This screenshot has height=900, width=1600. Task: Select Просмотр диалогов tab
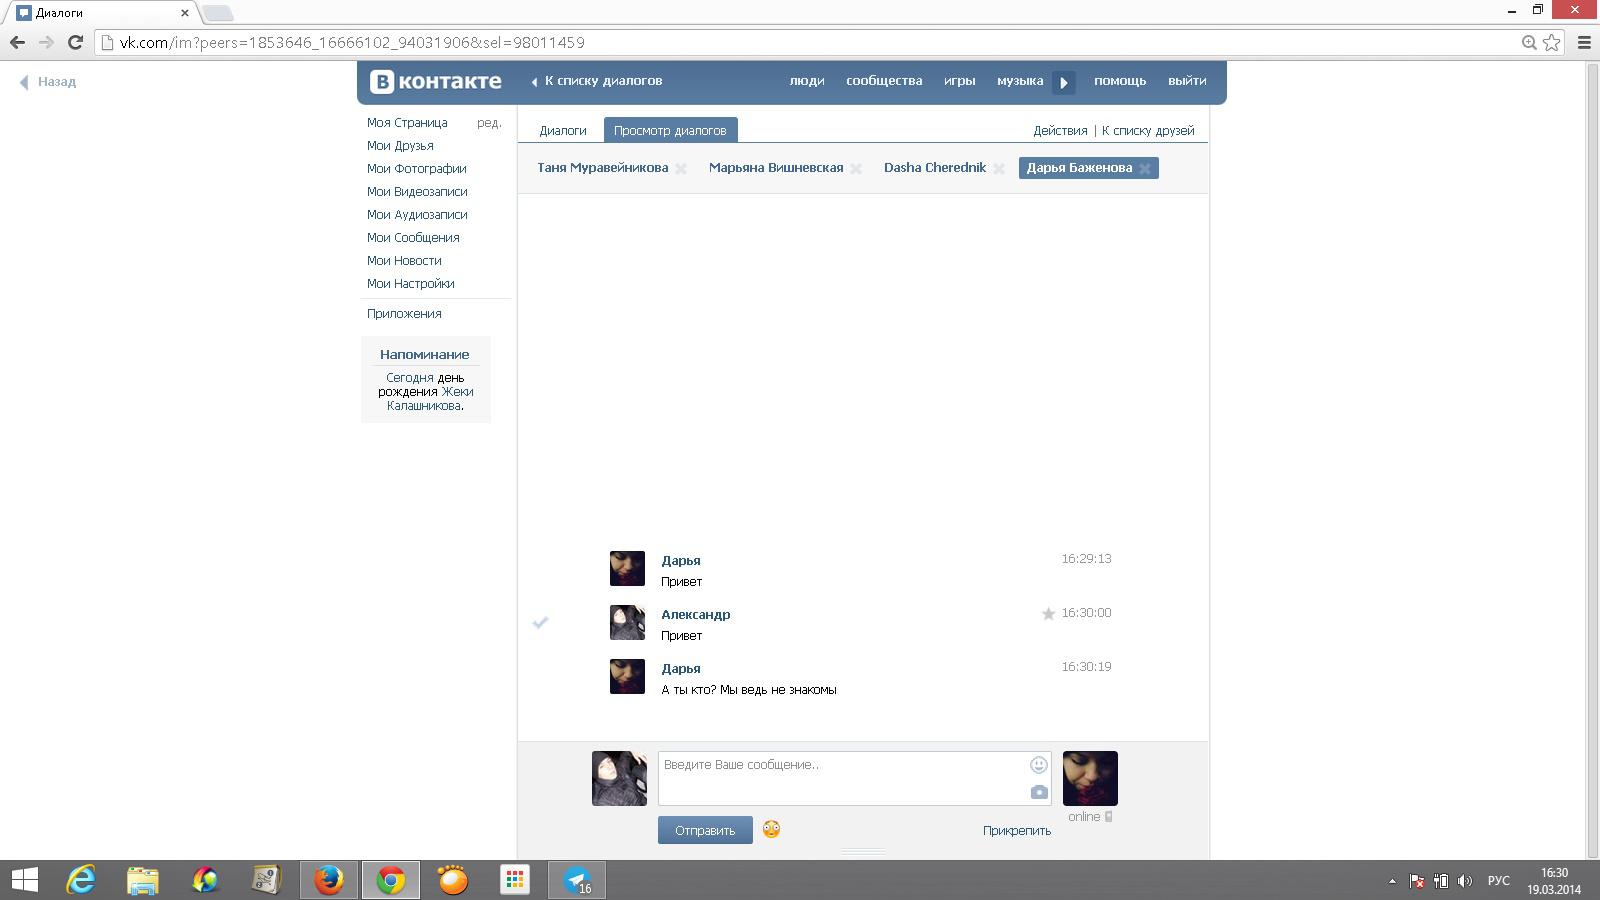pyautogui.click(x=670, y=131)
